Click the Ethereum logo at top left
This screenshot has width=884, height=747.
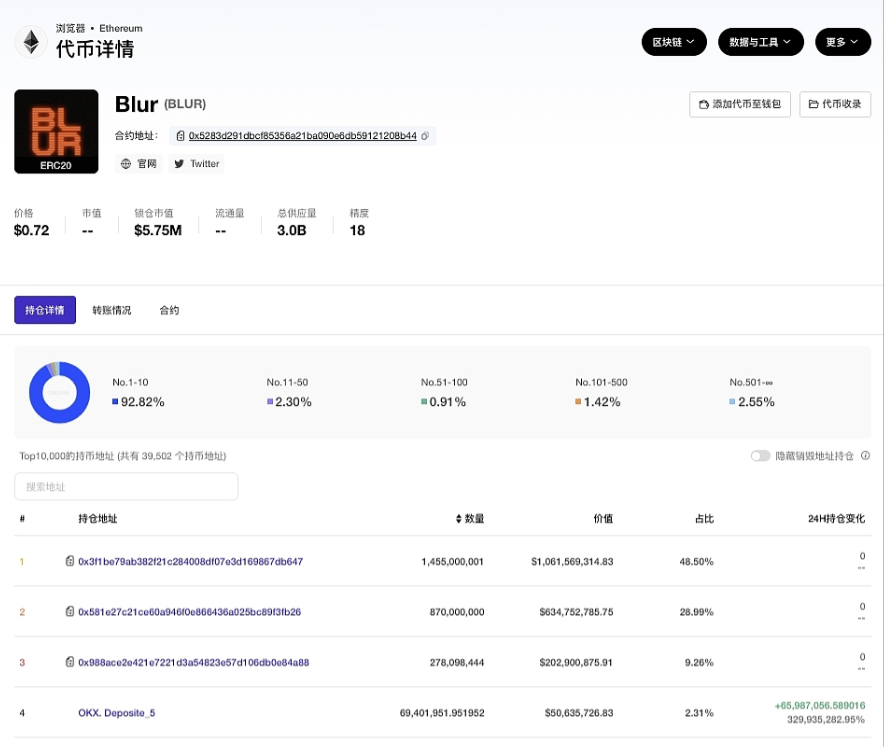coord(30,40)
